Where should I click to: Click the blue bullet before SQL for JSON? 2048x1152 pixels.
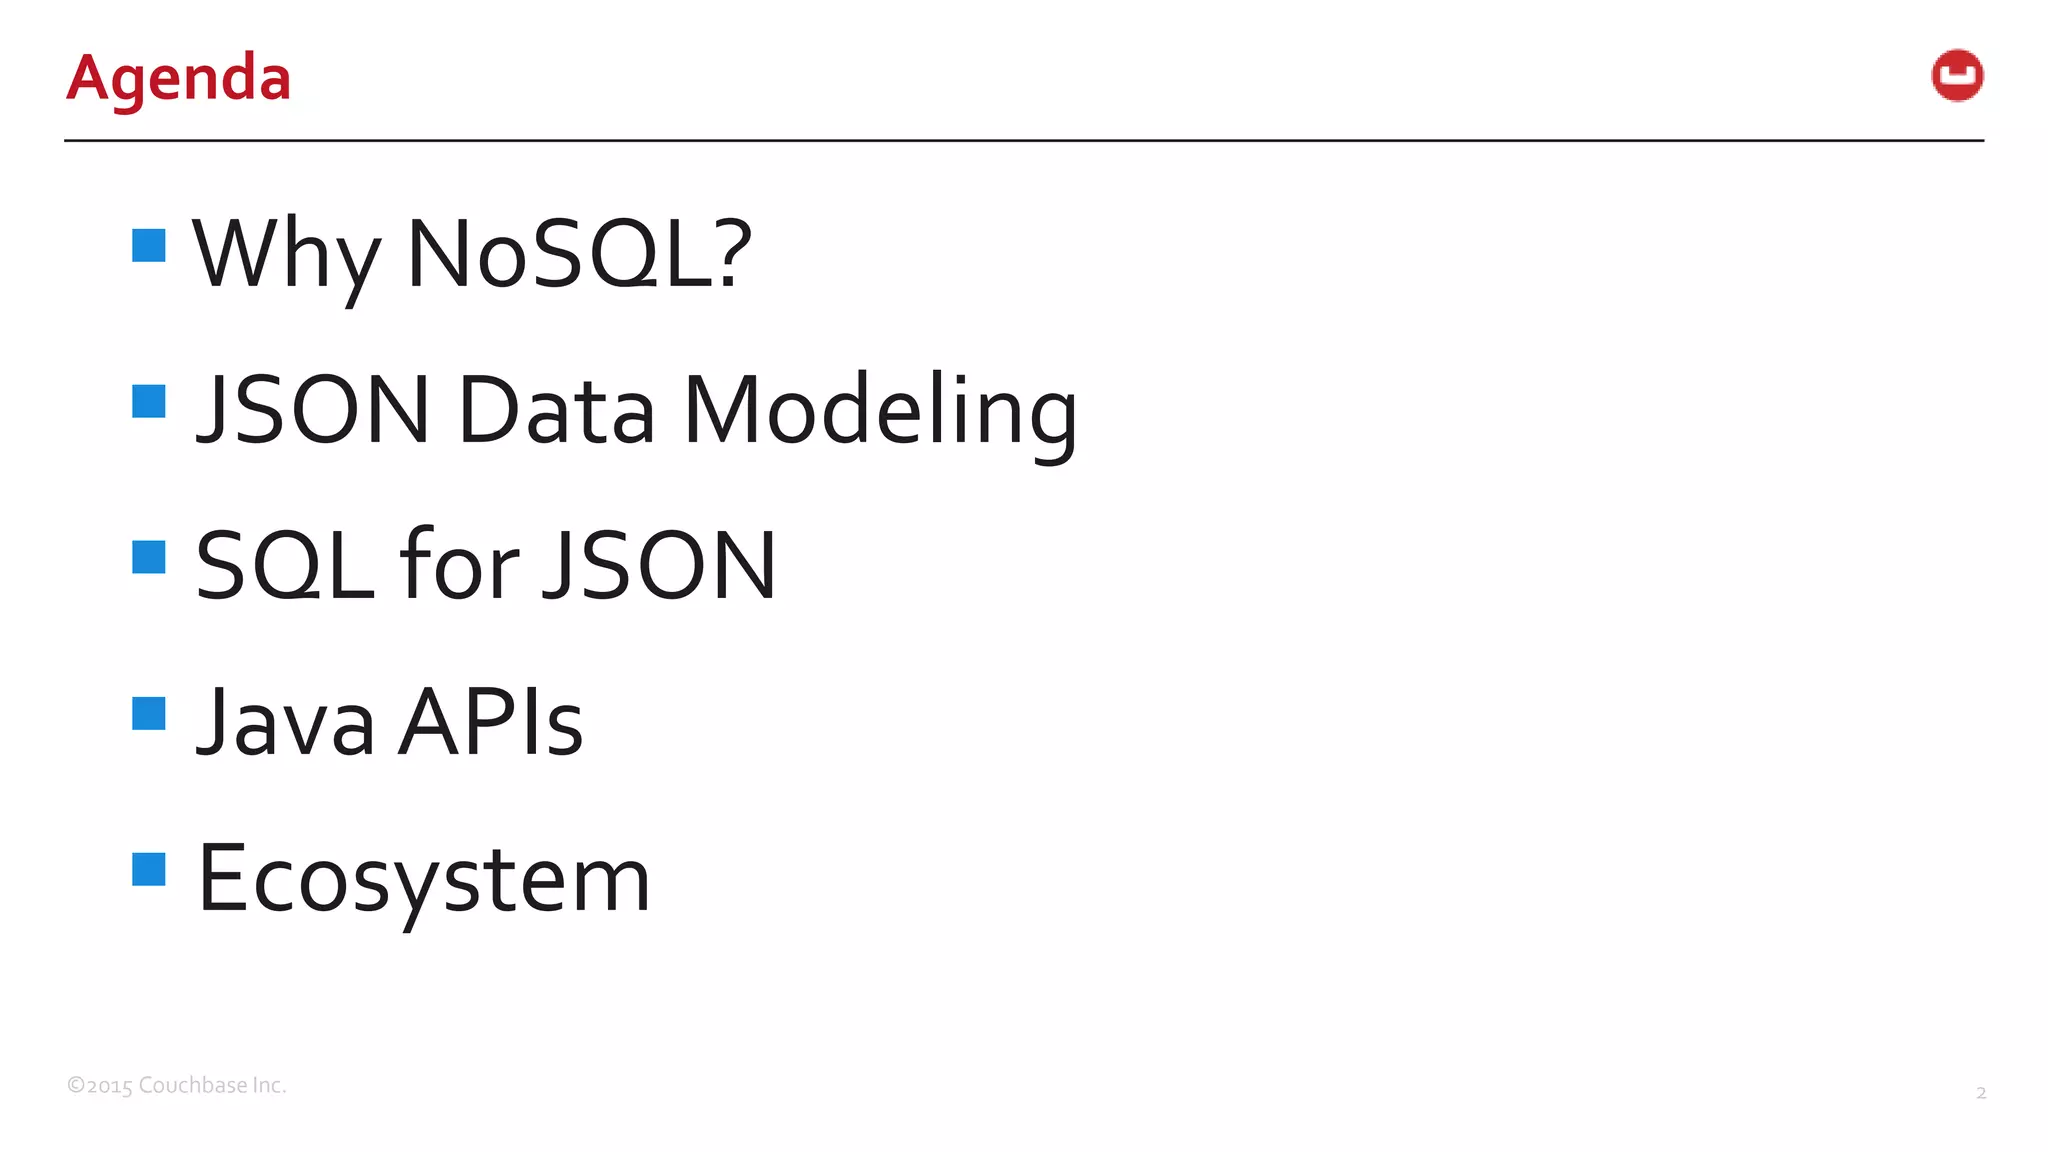[x=149, y=557]
